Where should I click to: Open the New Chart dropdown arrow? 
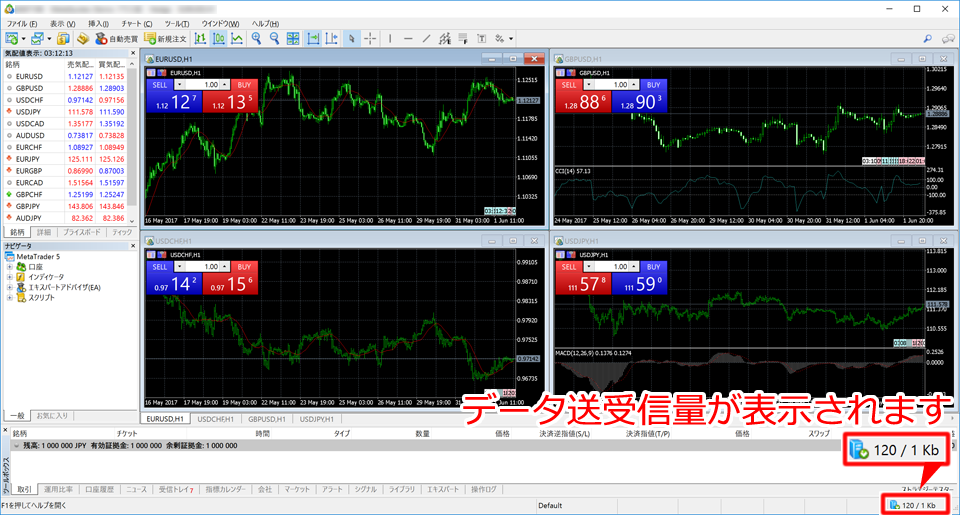point(23,39)
